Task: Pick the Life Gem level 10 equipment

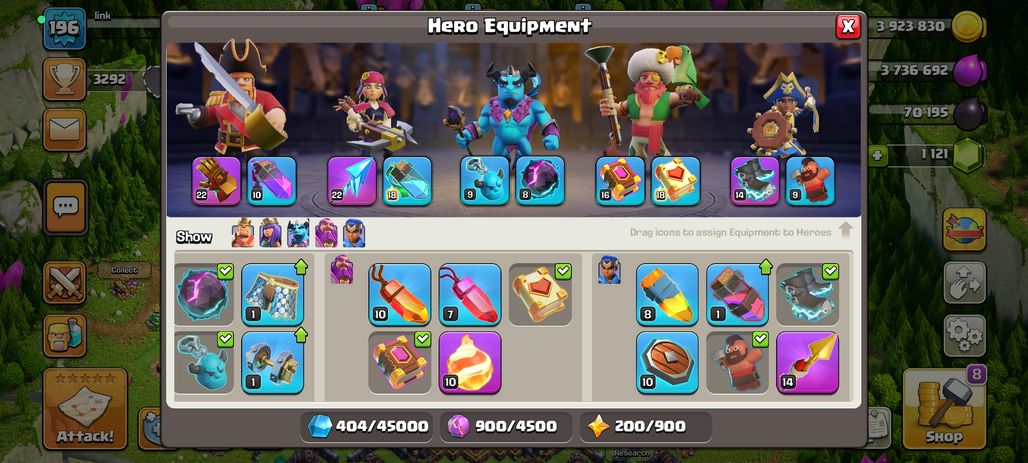Action: (x=399, y=294)
